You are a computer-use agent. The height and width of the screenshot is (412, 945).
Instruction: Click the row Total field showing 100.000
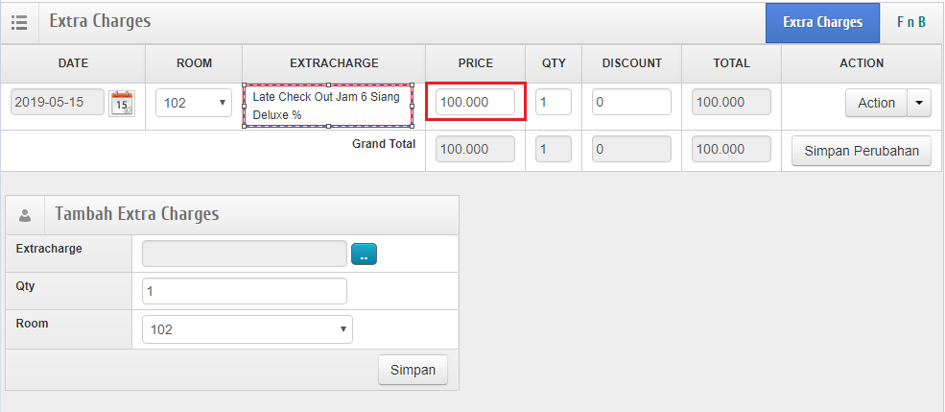(x=731, y=102)
